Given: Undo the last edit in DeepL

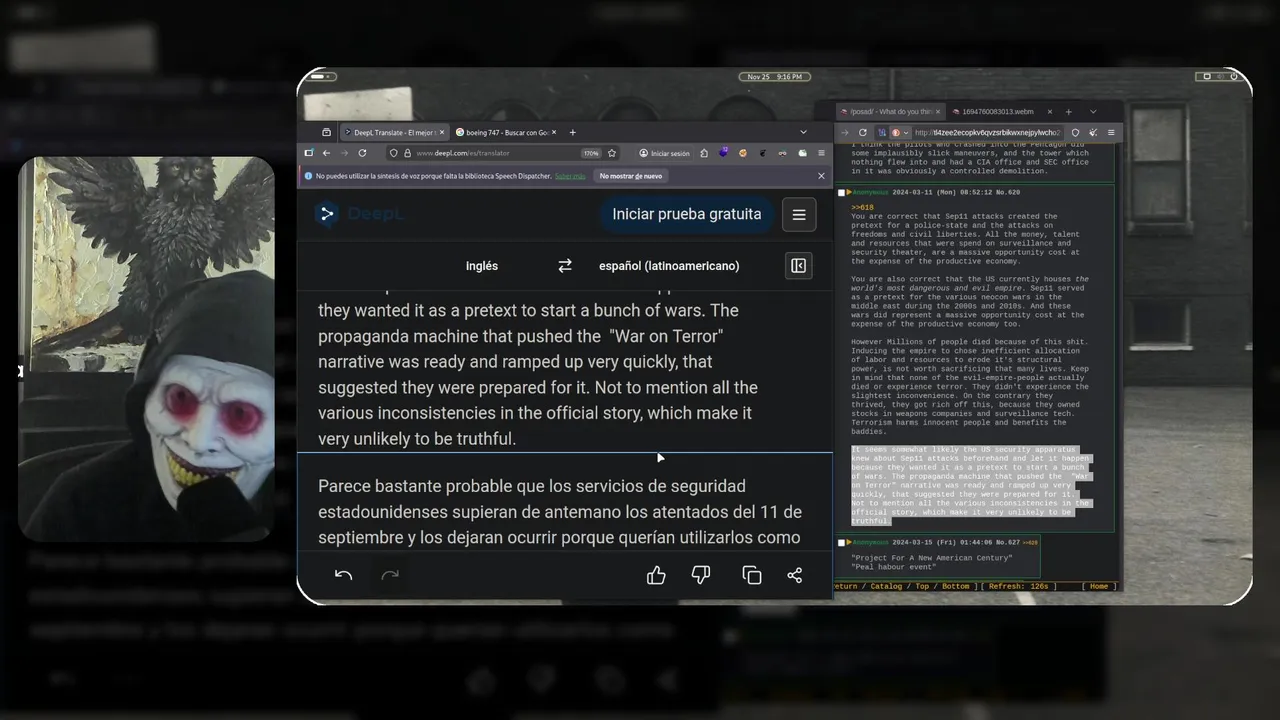Looking at the screenshot, I should (343, 575).
